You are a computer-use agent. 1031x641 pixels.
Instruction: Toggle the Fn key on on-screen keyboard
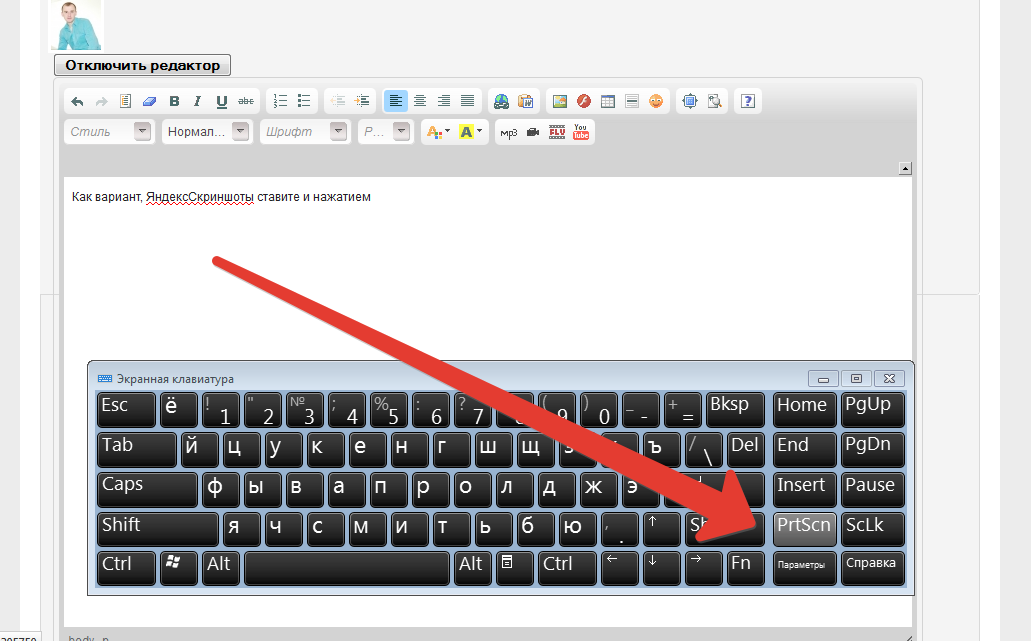pyautogui.click(x=746, y=569)
